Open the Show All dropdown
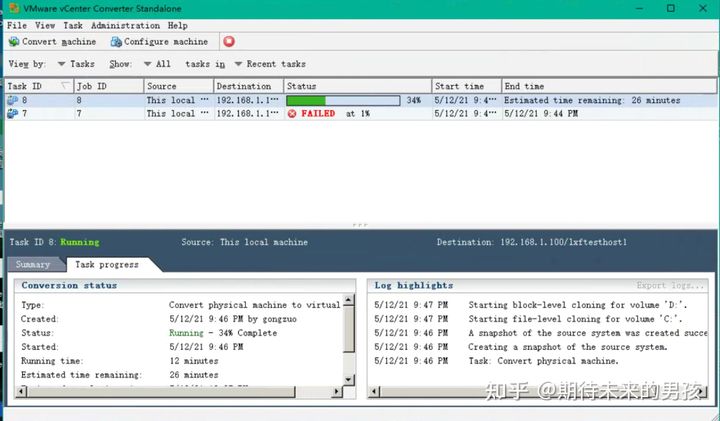The image size is (720, 421). 157,64
